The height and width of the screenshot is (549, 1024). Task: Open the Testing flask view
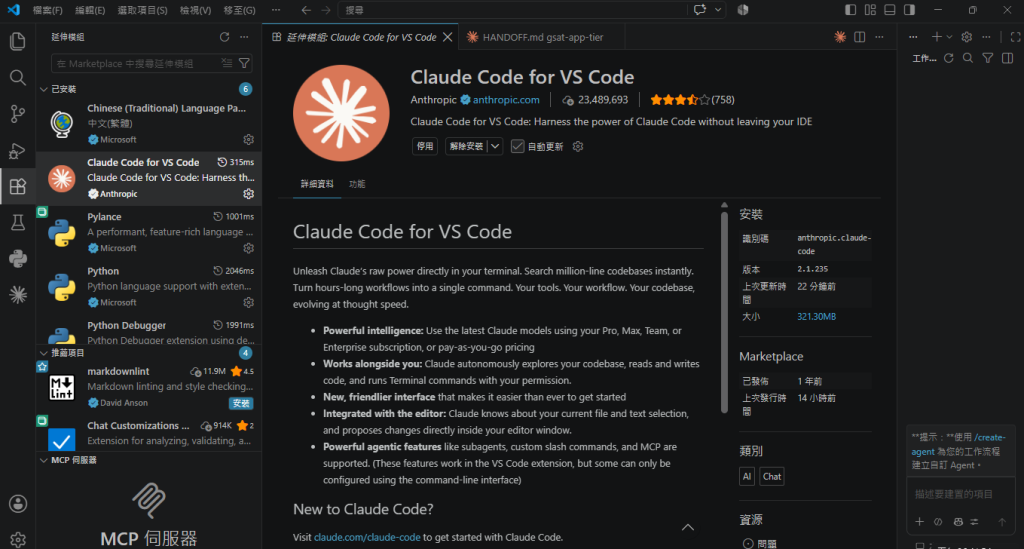click(18, 223)
